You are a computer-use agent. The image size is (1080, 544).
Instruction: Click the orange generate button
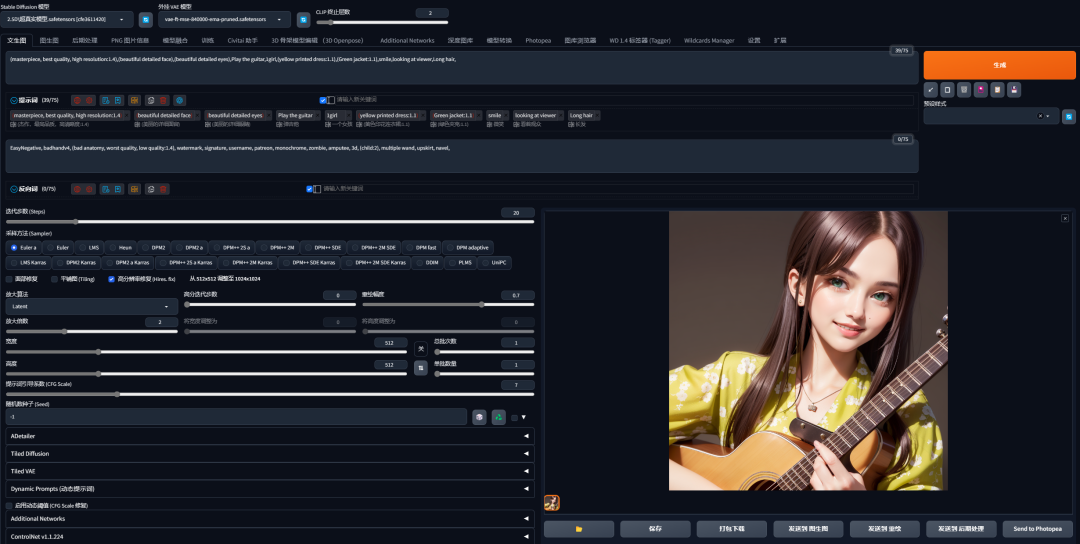click(x=999, y=65)
